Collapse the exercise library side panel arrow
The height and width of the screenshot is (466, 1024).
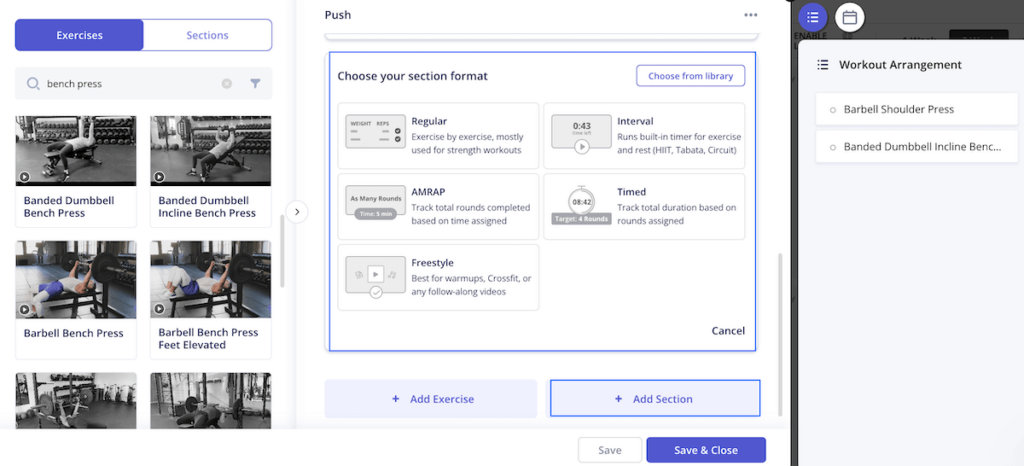298,212
